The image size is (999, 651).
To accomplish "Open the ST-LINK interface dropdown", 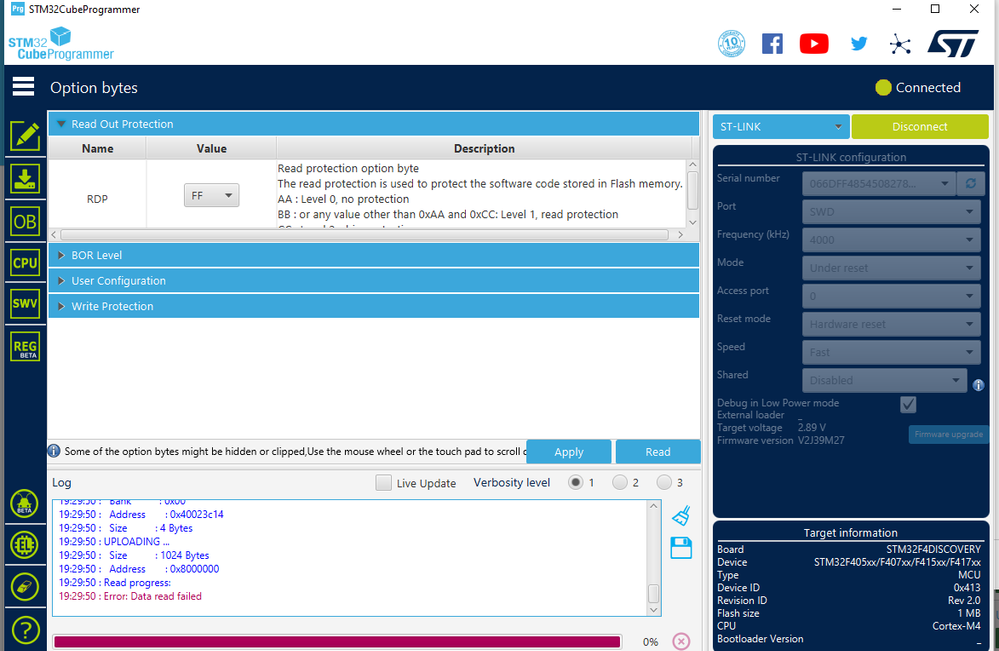I will pos(781,127).
